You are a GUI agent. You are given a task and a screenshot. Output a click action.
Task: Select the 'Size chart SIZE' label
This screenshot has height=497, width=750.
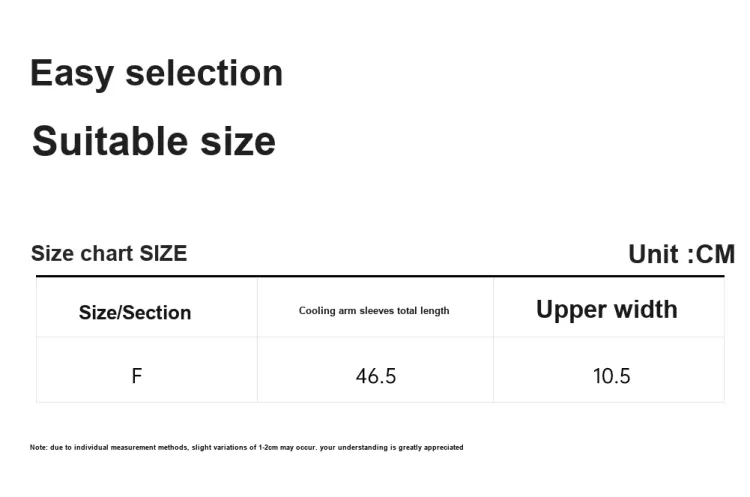109,254
